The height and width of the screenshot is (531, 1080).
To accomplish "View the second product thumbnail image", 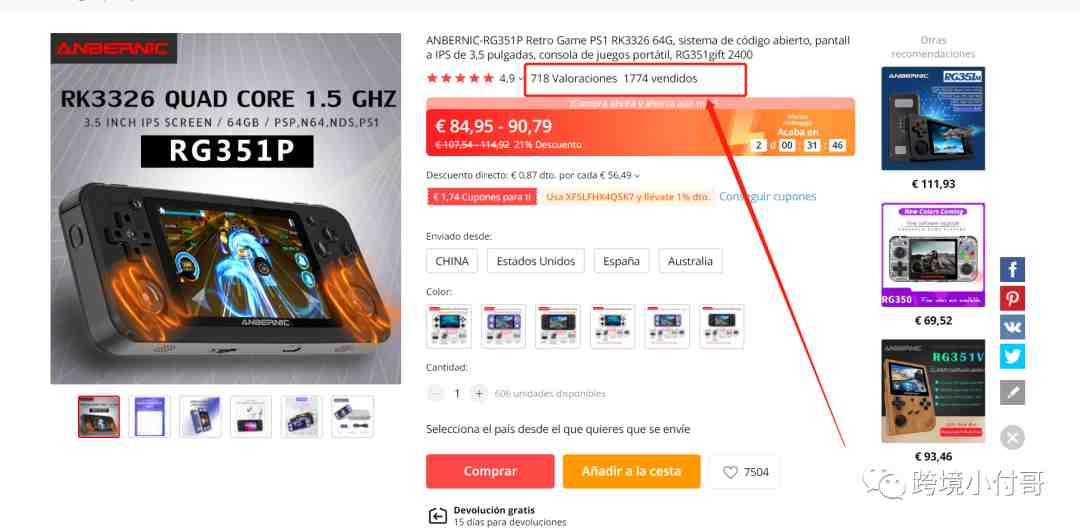I will click(149, 416).
